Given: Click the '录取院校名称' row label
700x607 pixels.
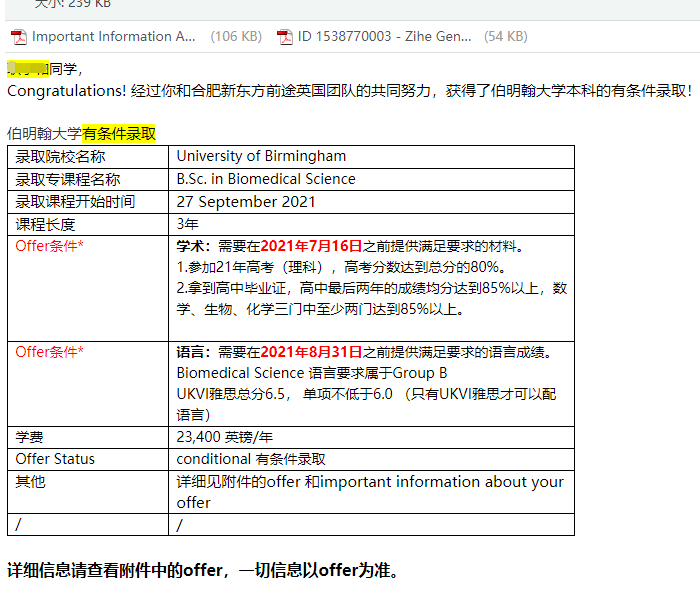Looking at the screenshot, I should pos(60,157).
